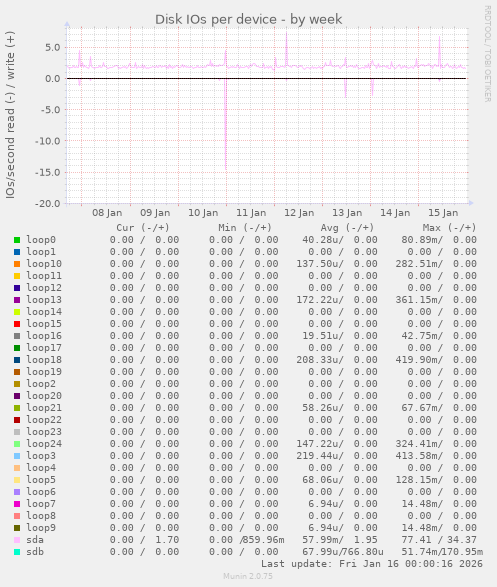Click the 13 Jan x-axis label

pos(347,213)
